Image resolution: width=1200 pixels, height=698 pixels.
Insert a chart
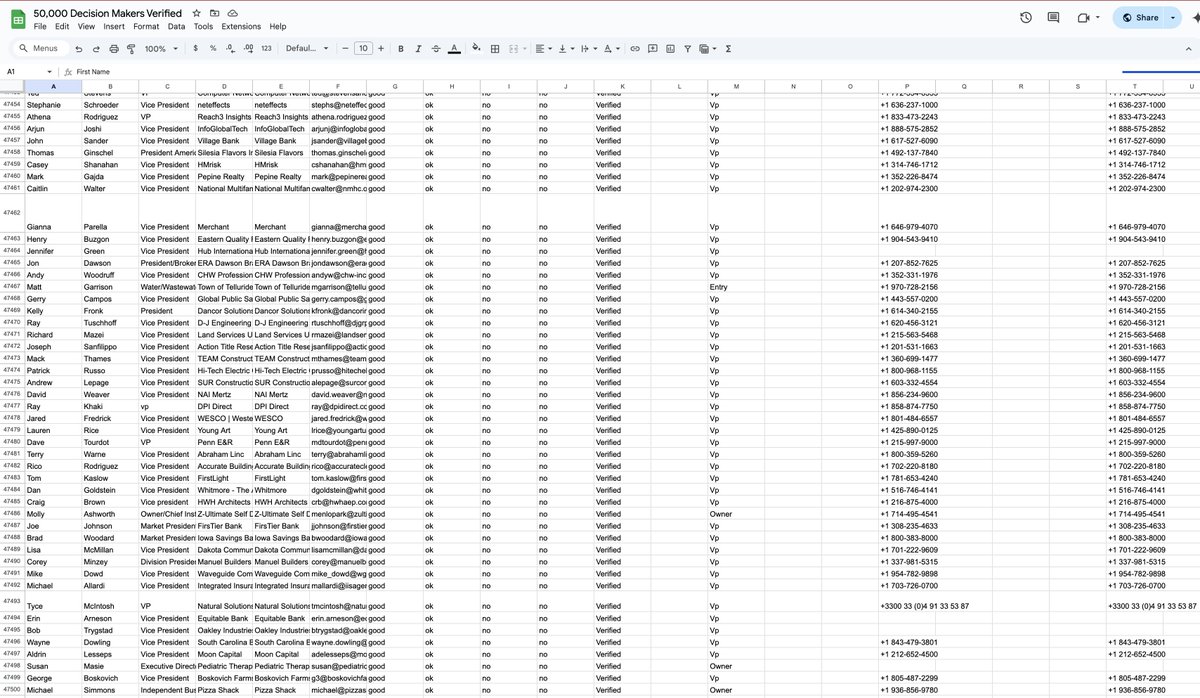(x=670, y=48)
